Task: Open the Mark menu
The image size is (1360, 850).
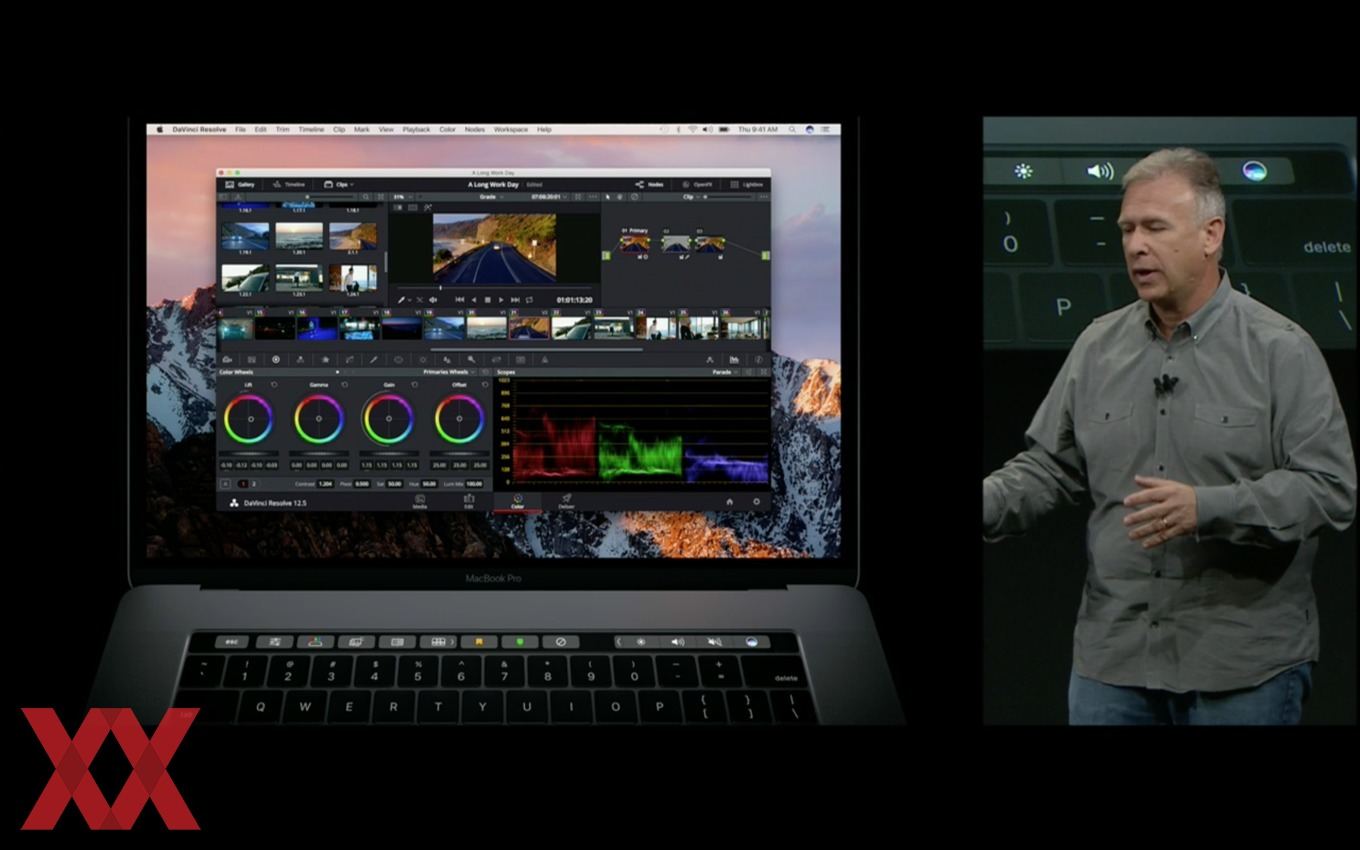Action: tap(361, 129)
